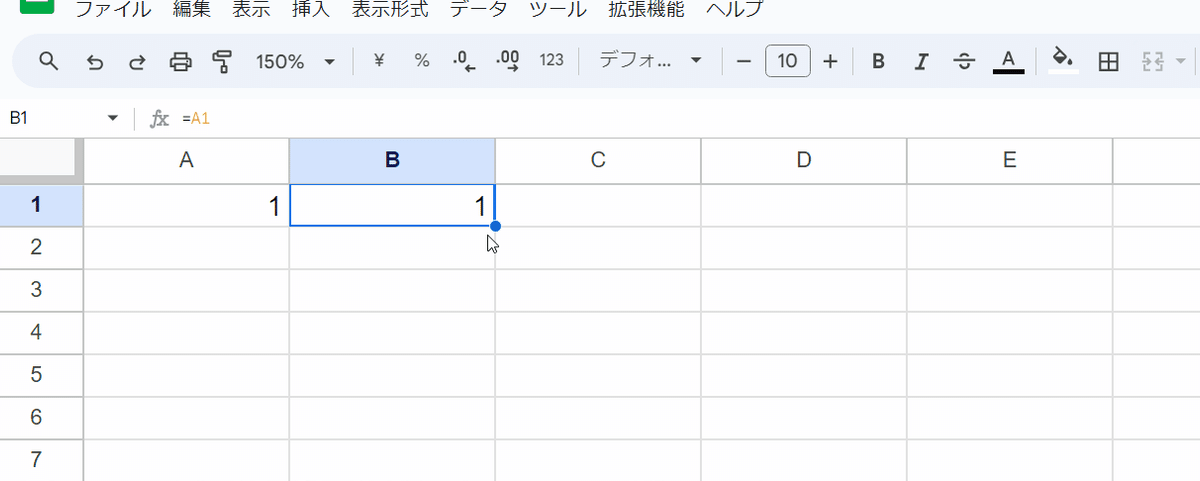Screen dimensions: 1200x481
Task: Open the 拡張機能 menu
Action: (646, 11)
